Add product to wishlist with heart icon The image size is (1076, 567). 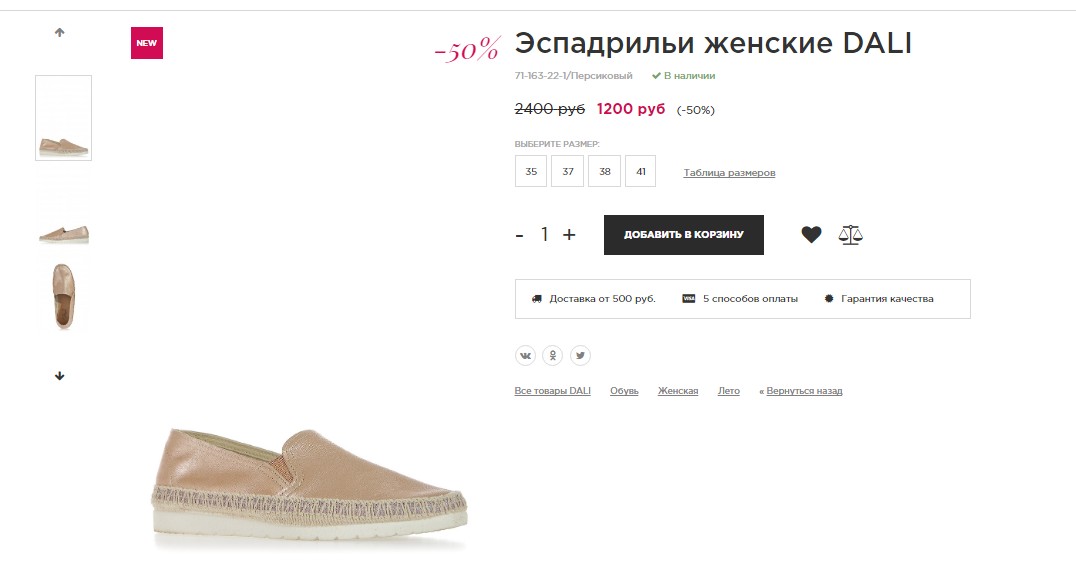(811, 235)
